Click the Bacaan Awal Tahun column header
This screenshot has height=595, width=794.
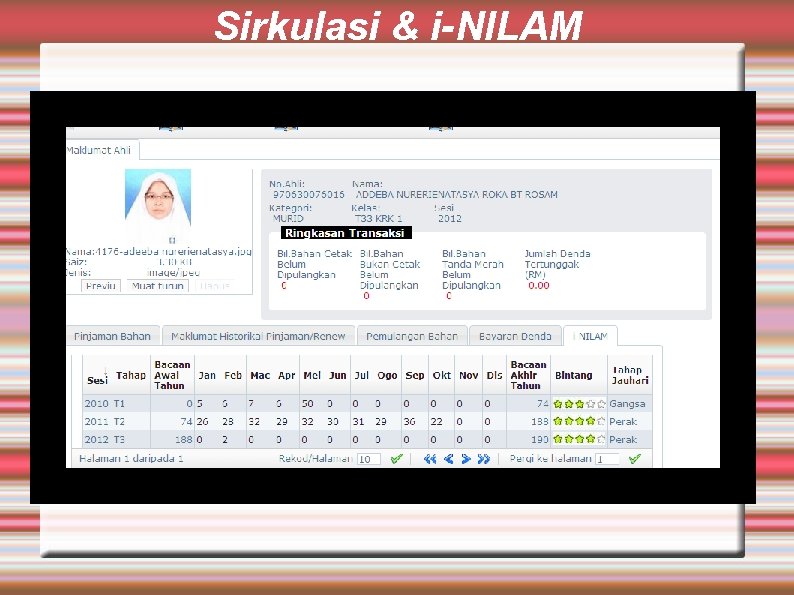172,375
